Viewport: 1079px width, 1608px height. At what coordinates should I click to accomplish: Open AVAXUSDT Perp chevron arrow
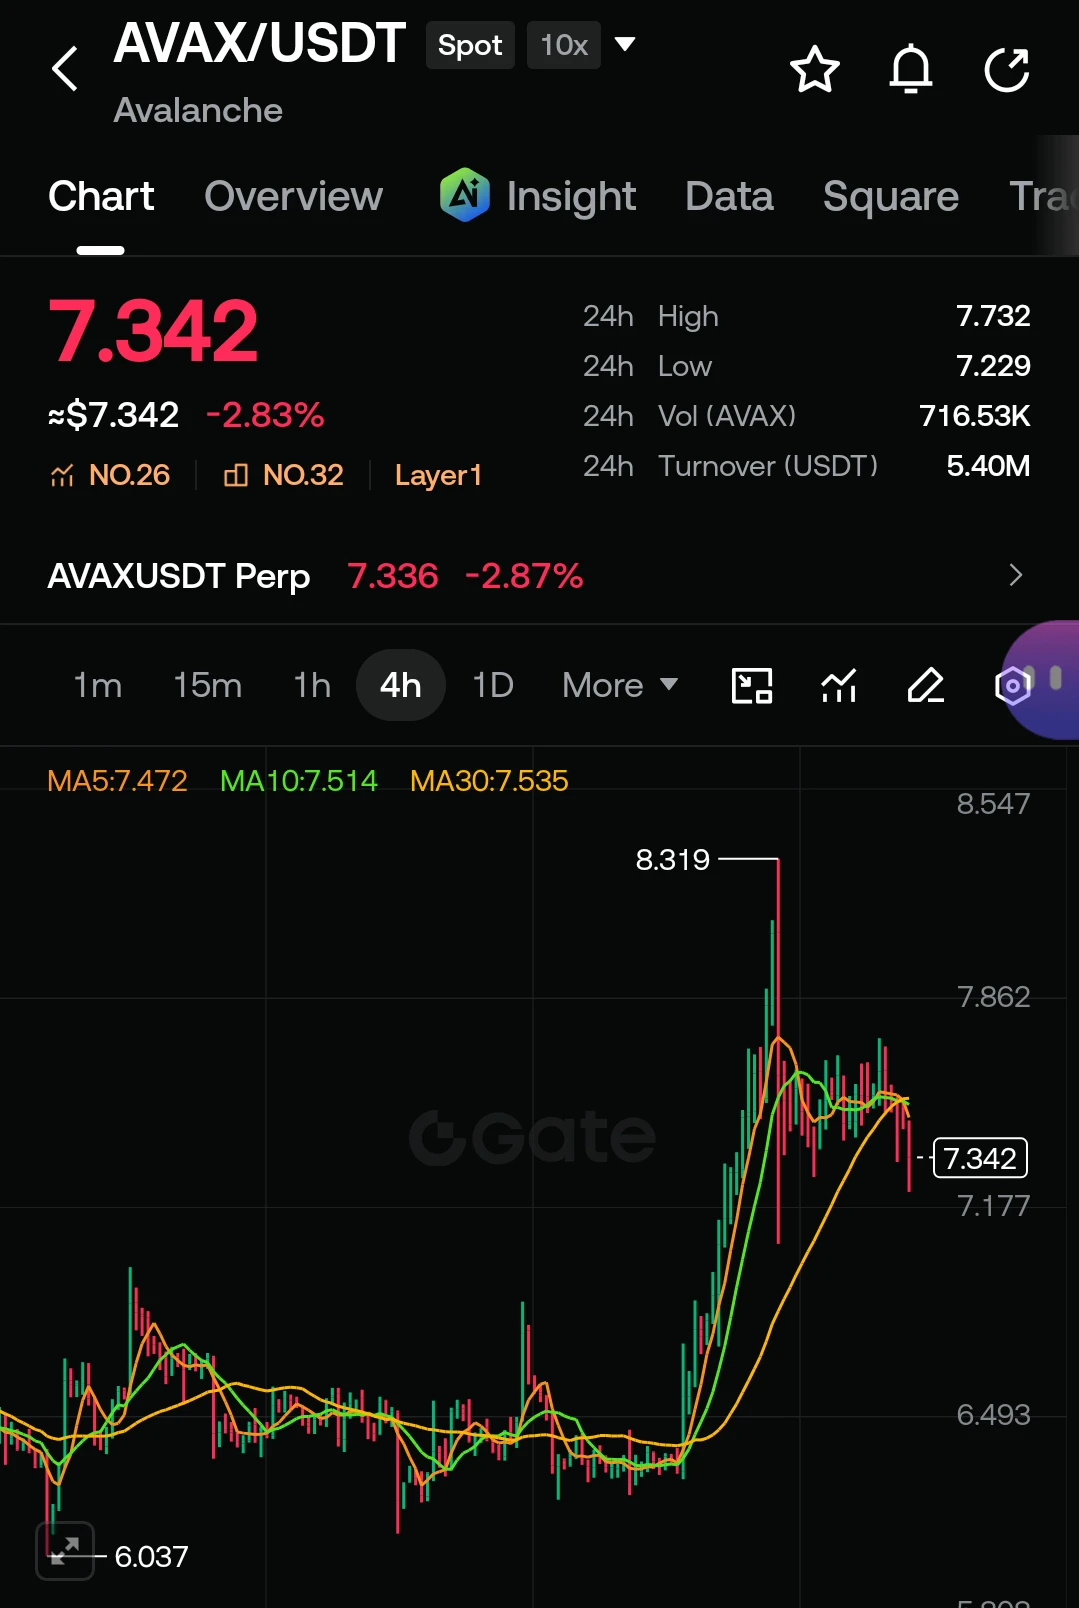click(1016, 575)
